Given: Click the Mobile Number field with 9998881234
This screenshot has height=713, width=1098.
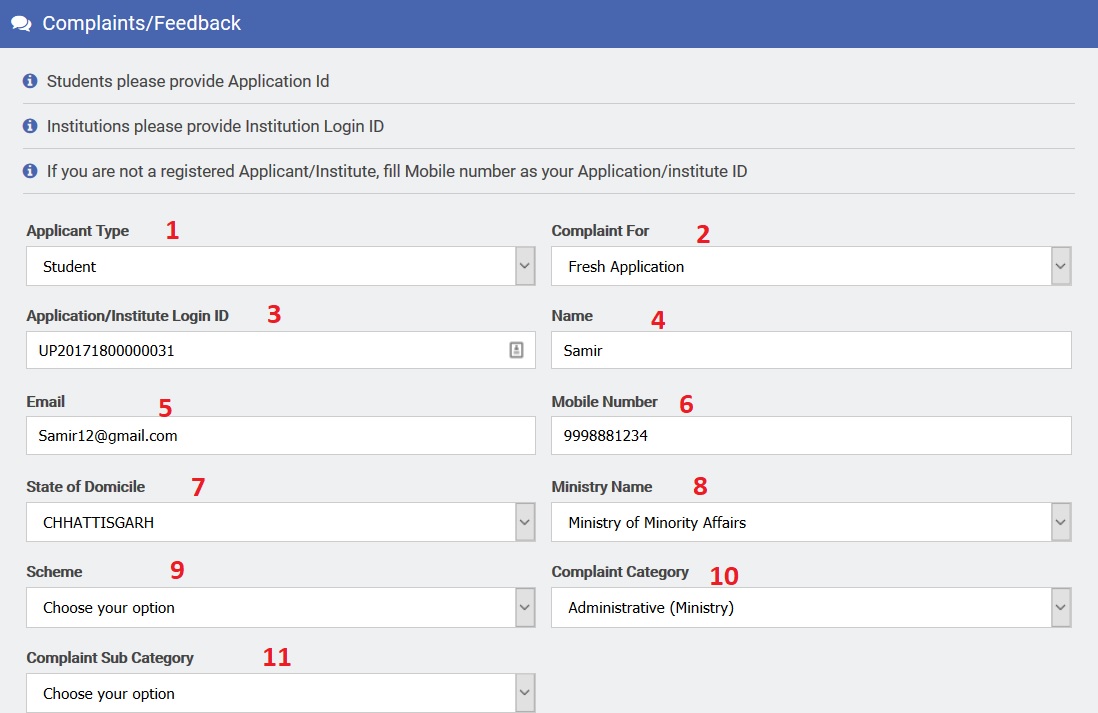Looking at the screenshot, I should pyautogui.click(x=811, y=436).
